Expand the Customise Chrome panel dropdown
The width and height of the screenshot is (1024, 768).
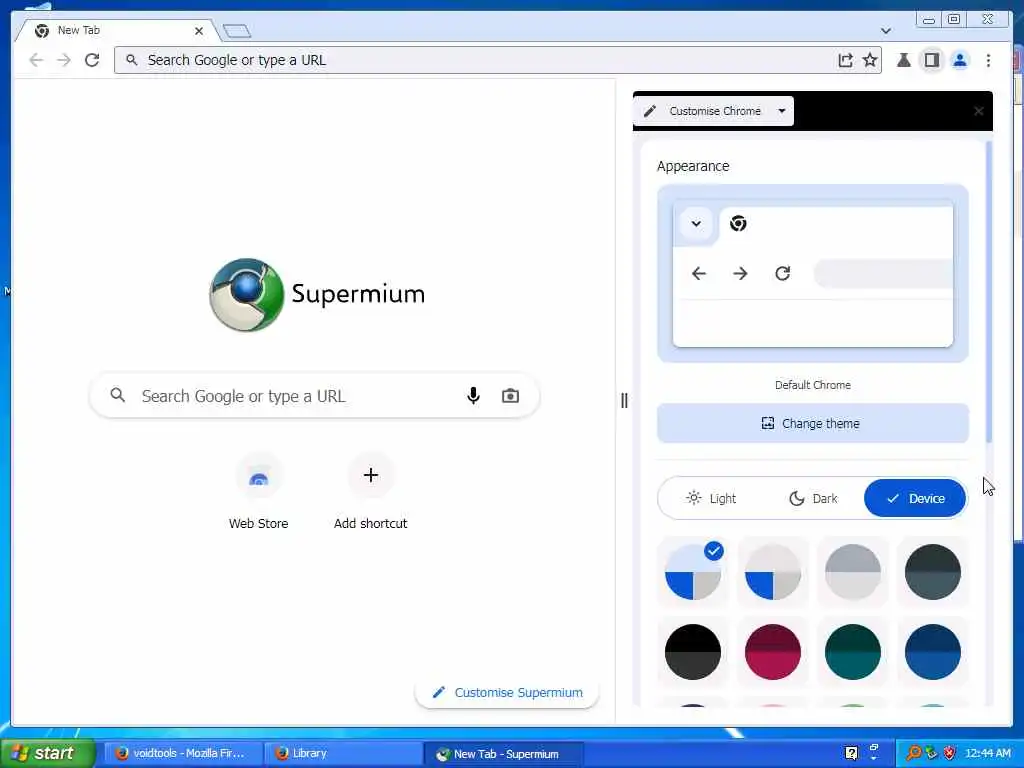click(782, 111)
